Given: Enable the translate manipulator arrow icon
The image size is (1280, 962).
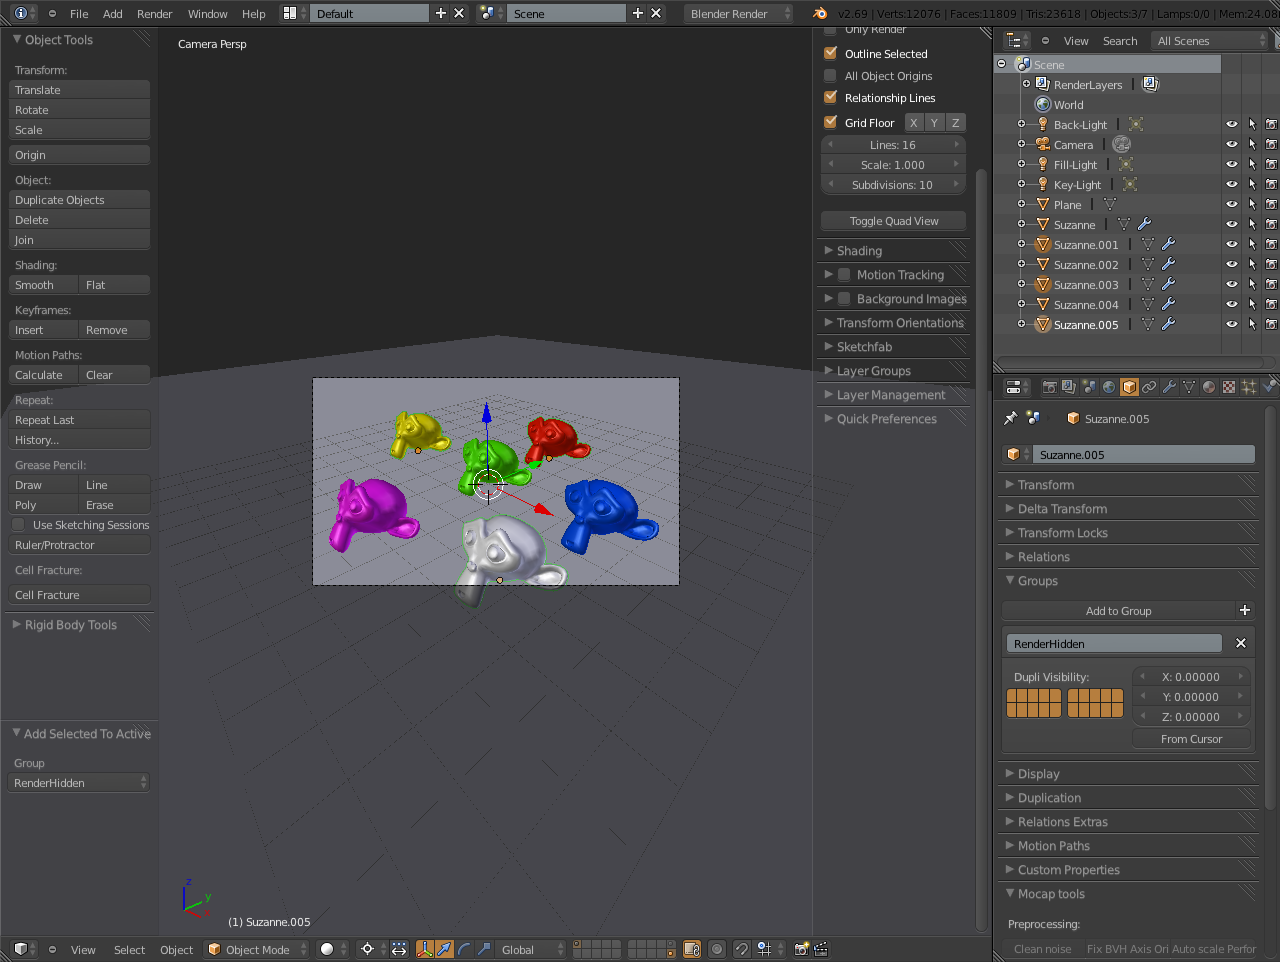Looking at the screenshot, I should click(x=444, y=949).
